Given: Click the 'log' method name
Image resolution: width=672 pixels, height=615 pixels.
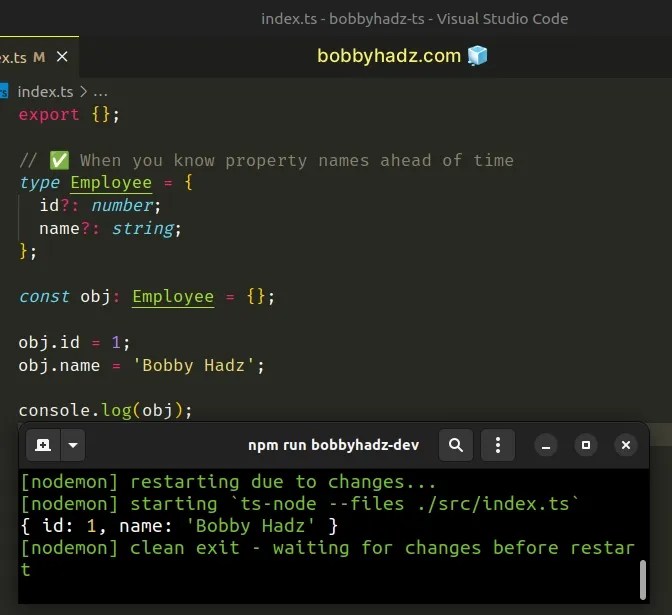Looking at the screenshot, I should pos(116,411).
